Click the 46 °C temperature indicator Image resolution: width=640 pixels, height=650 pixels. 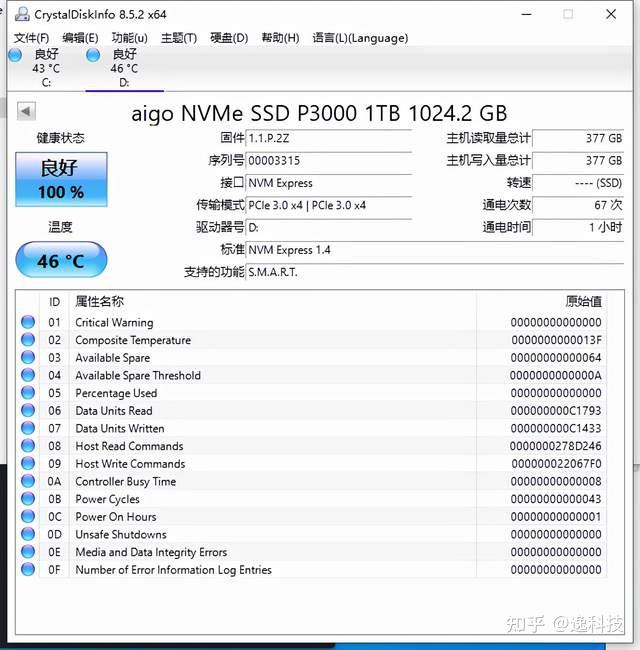pyautogui.click(x=61, y=260)
